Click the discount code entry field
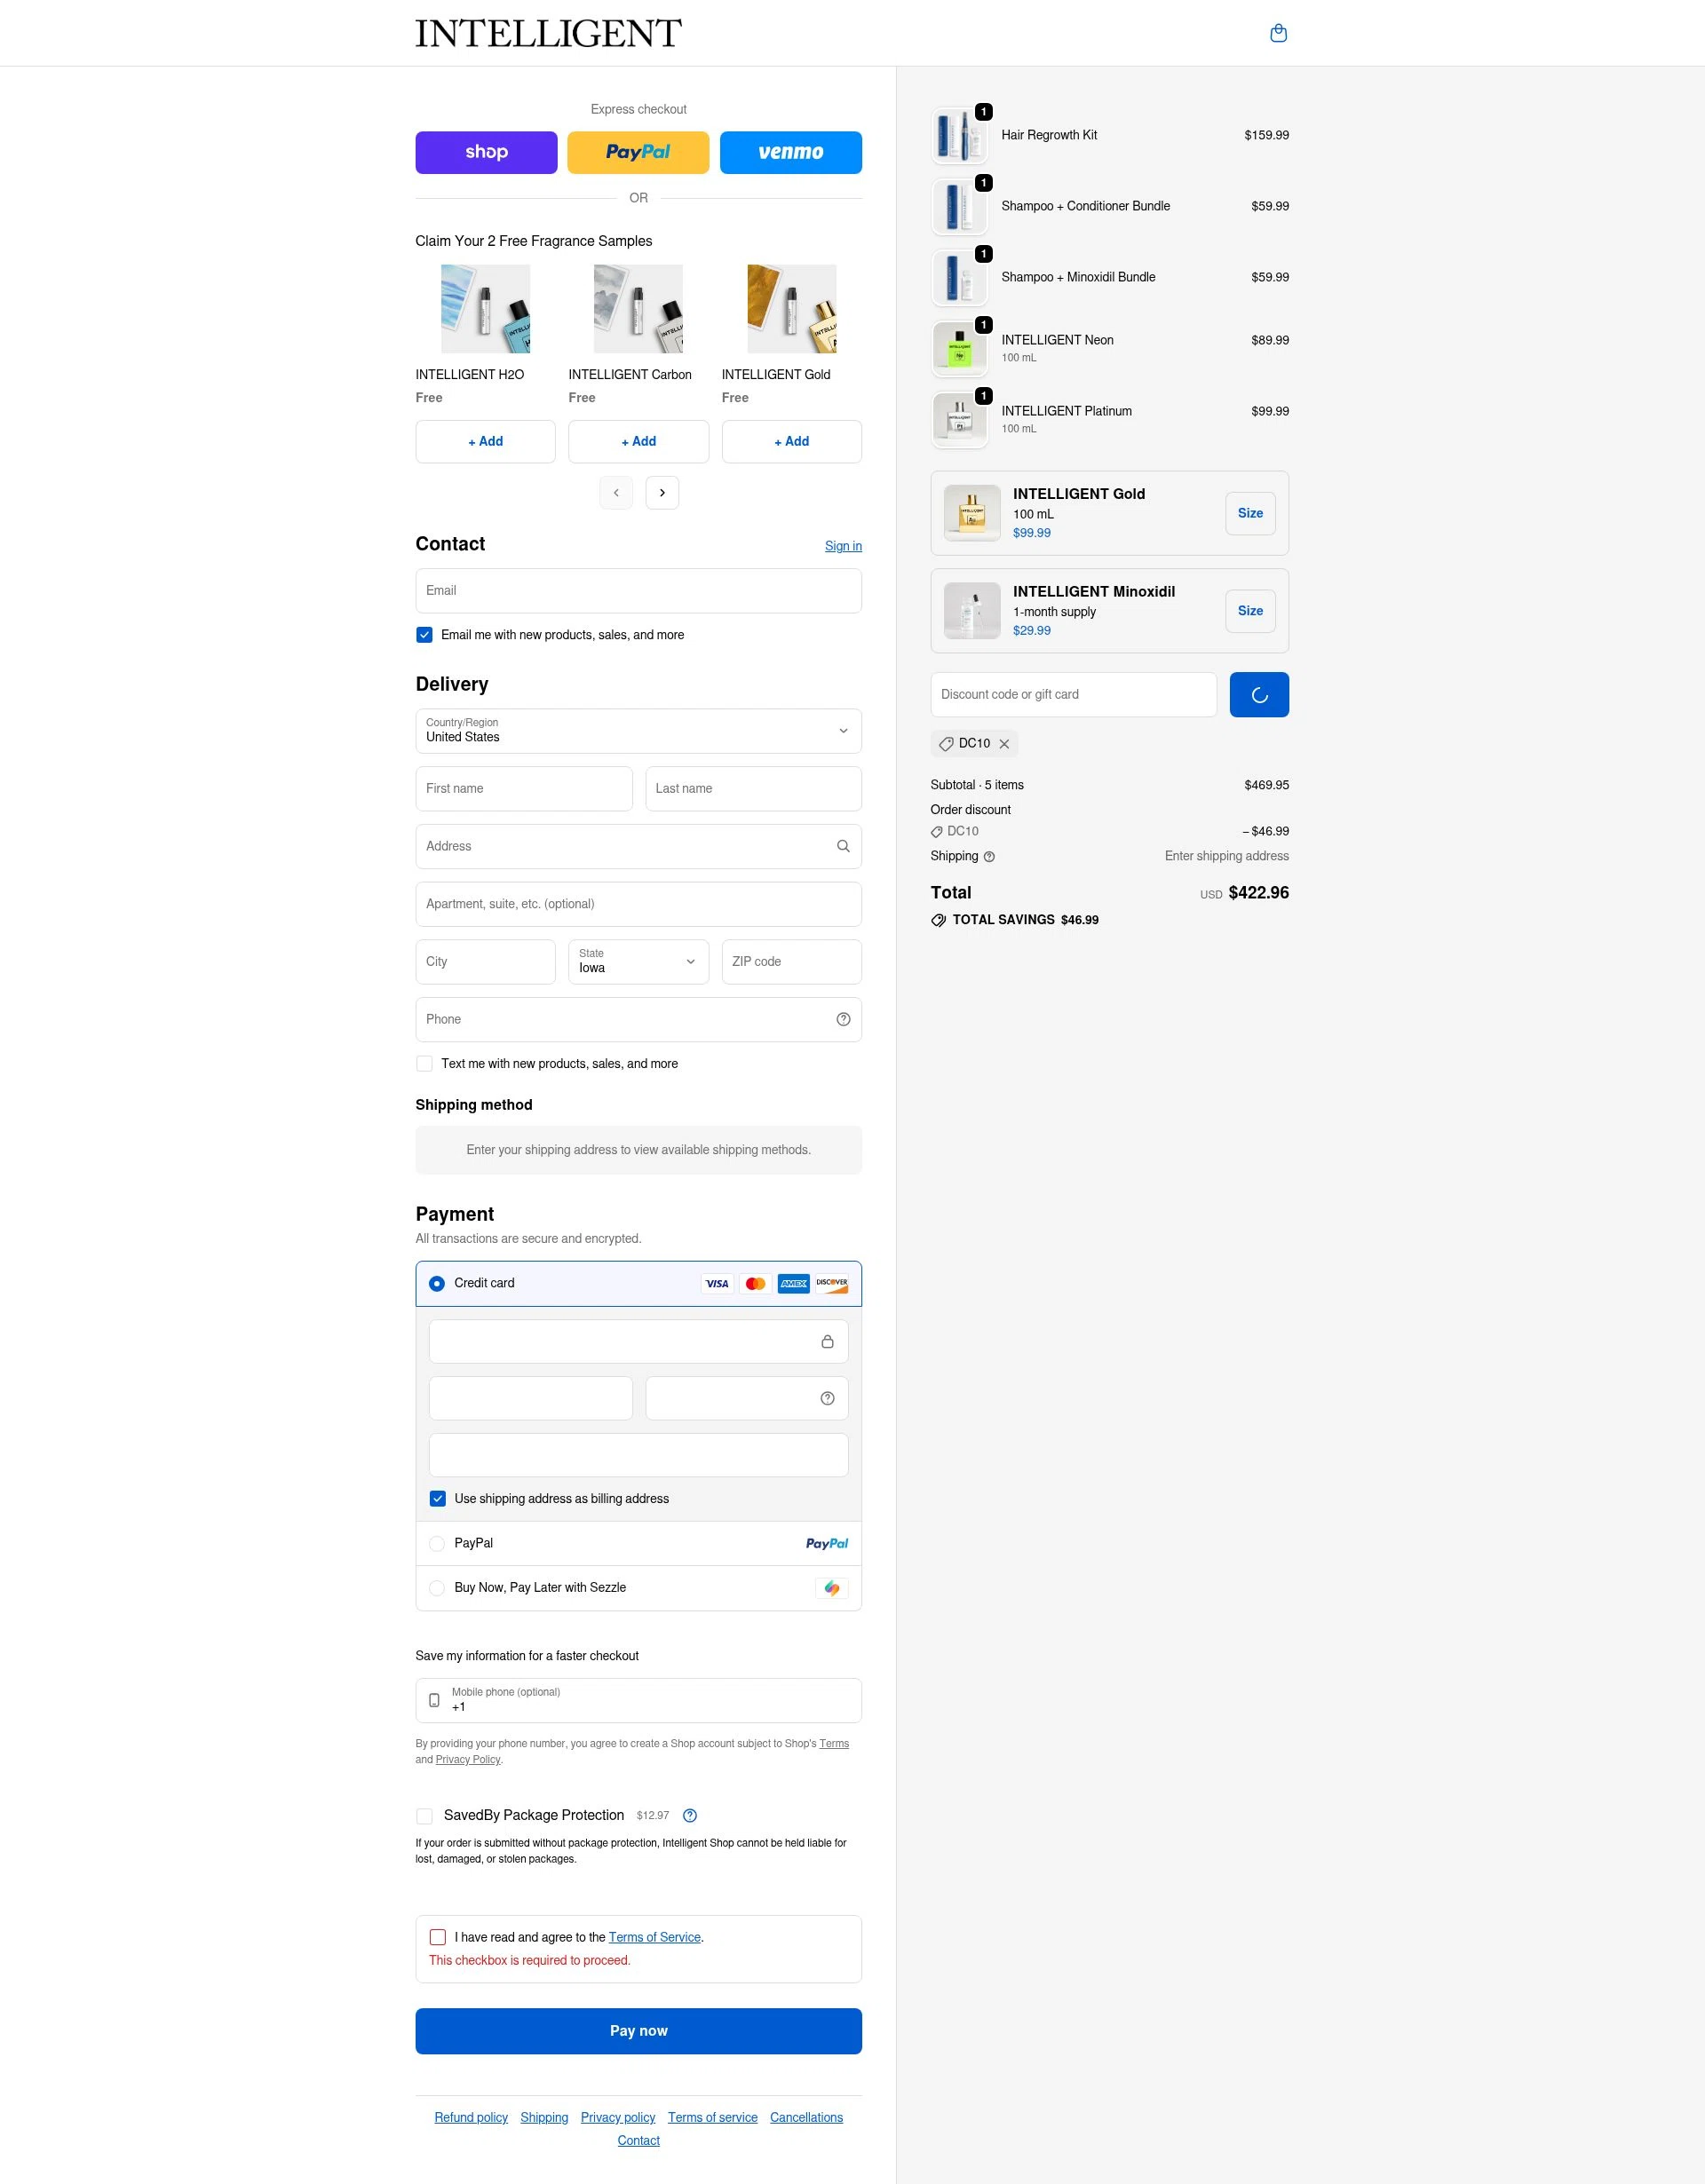 tap(1073, 694)
